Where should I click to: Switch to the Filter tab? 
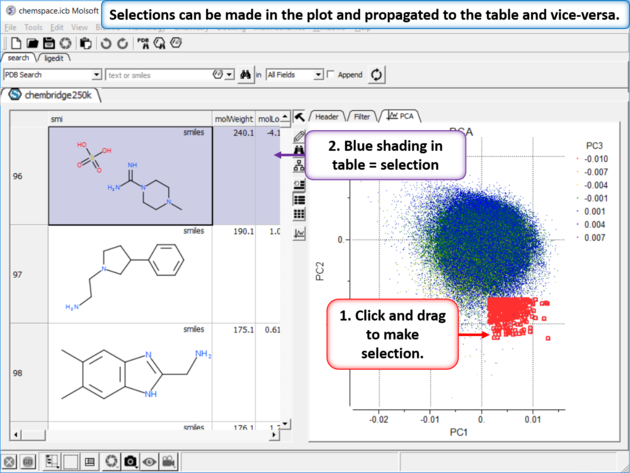click(x=362, y=117)
